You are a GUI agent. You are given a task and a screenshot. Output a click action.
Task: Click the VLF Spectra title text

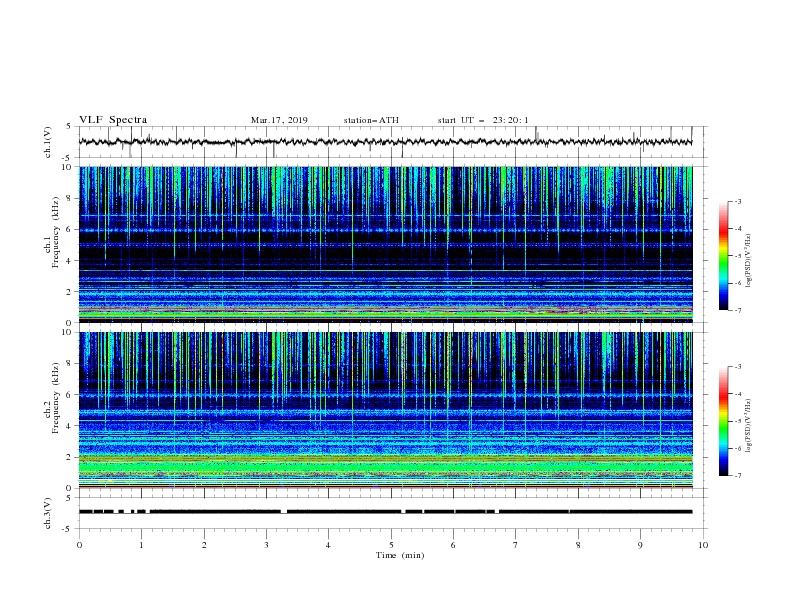[x=113, y=120]
